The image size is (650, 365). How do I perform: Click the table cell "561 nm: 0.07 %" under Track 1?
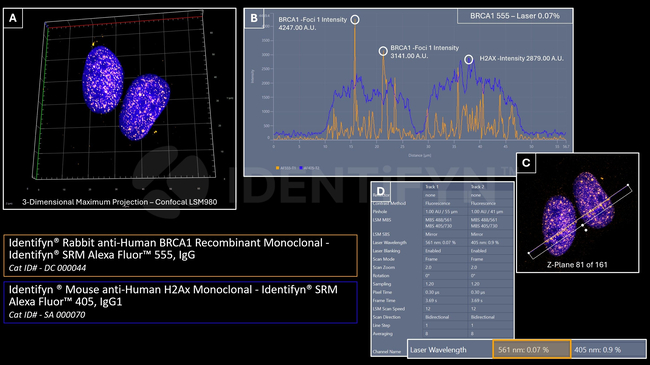[x=441, y=243]
